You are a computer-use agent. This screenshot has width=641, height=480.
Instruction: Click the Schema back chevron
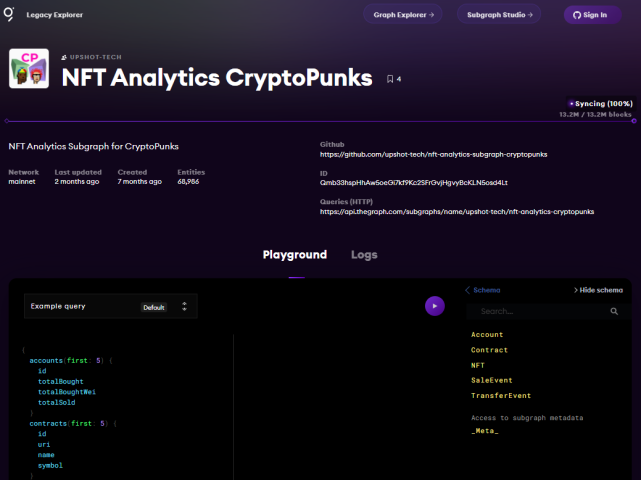click(x=467, y=290)
